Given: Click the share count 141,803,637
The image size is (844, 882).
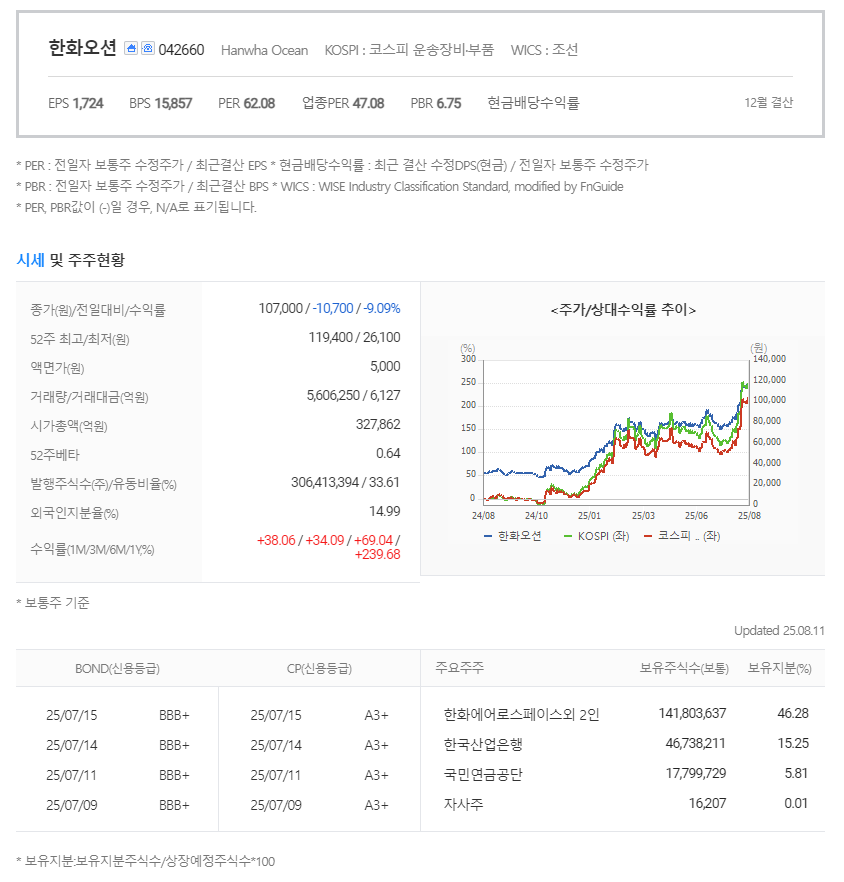Looking at the screenshot, I should coord(693,713).
